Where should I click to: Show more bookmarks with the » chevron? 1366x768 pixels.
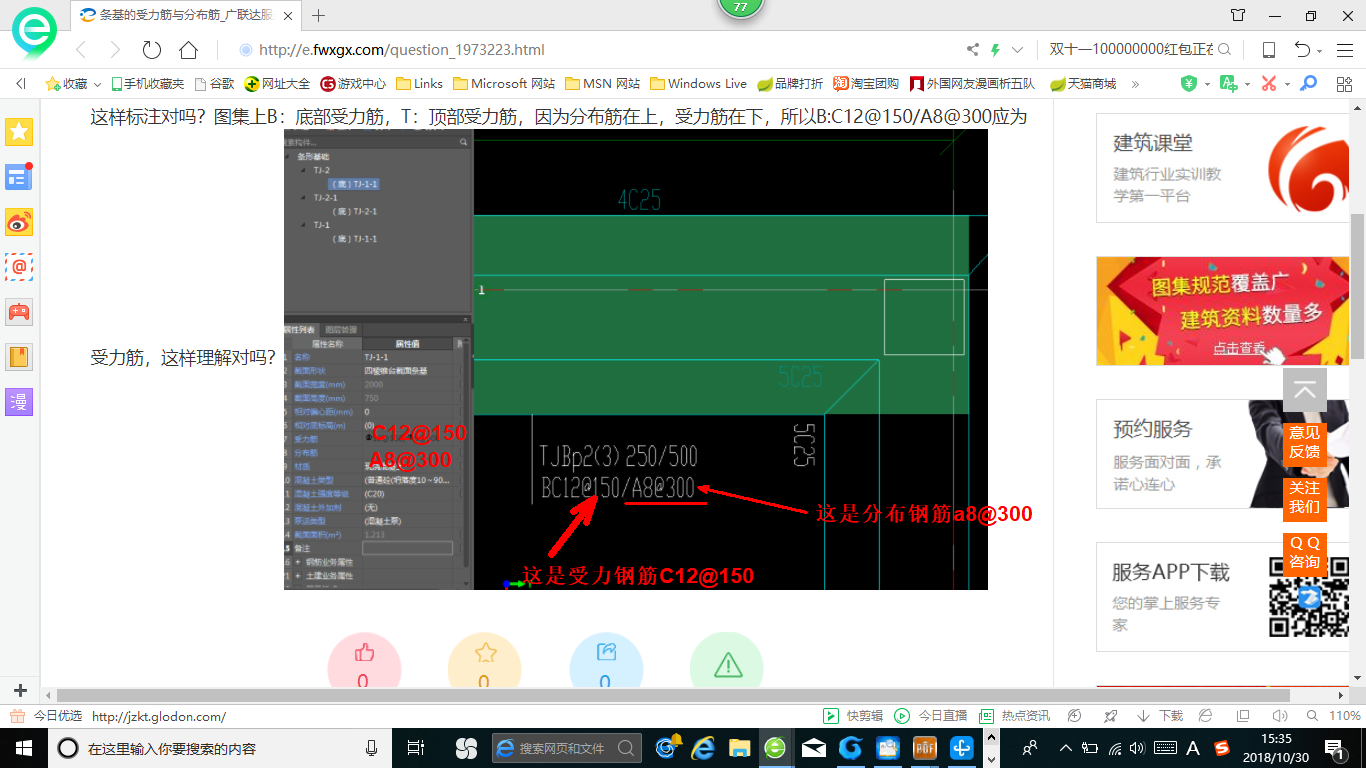point(1135,84)
